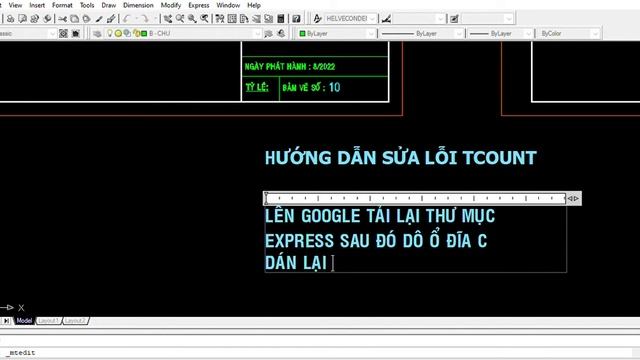The height and width of the screenshot is (360, 640).
Task: Switch to the Model tab
Action: tap(24, 321)
